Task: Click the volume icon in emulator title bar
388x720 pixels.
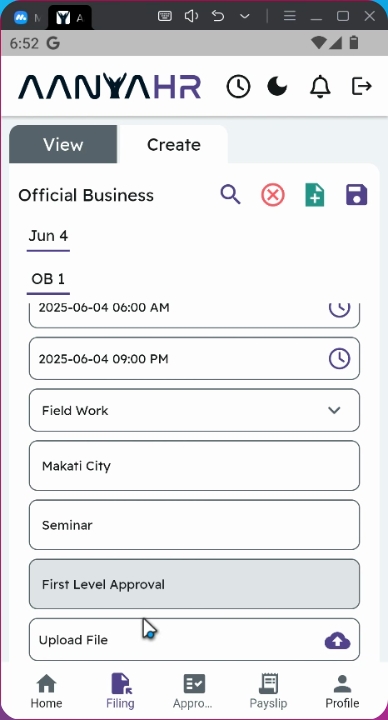Action: click(191, 17)
